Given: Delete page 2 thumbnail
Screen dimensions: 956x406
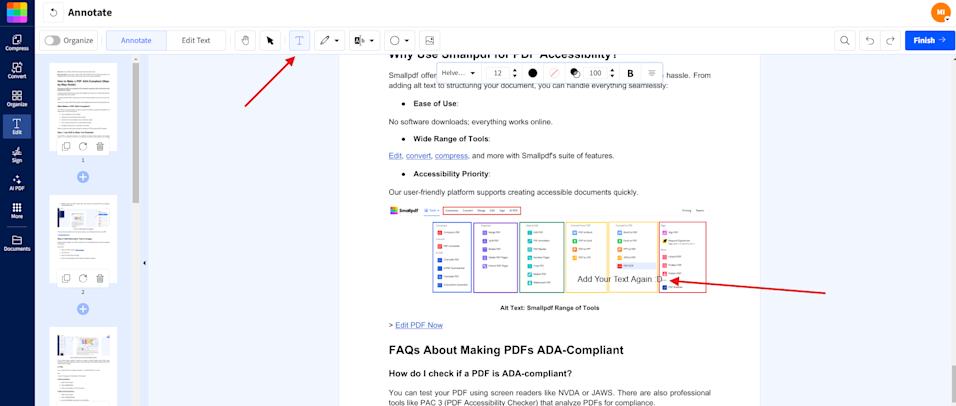Looking at the screenshot, I should pyautogui.click(x=100, y=279).
